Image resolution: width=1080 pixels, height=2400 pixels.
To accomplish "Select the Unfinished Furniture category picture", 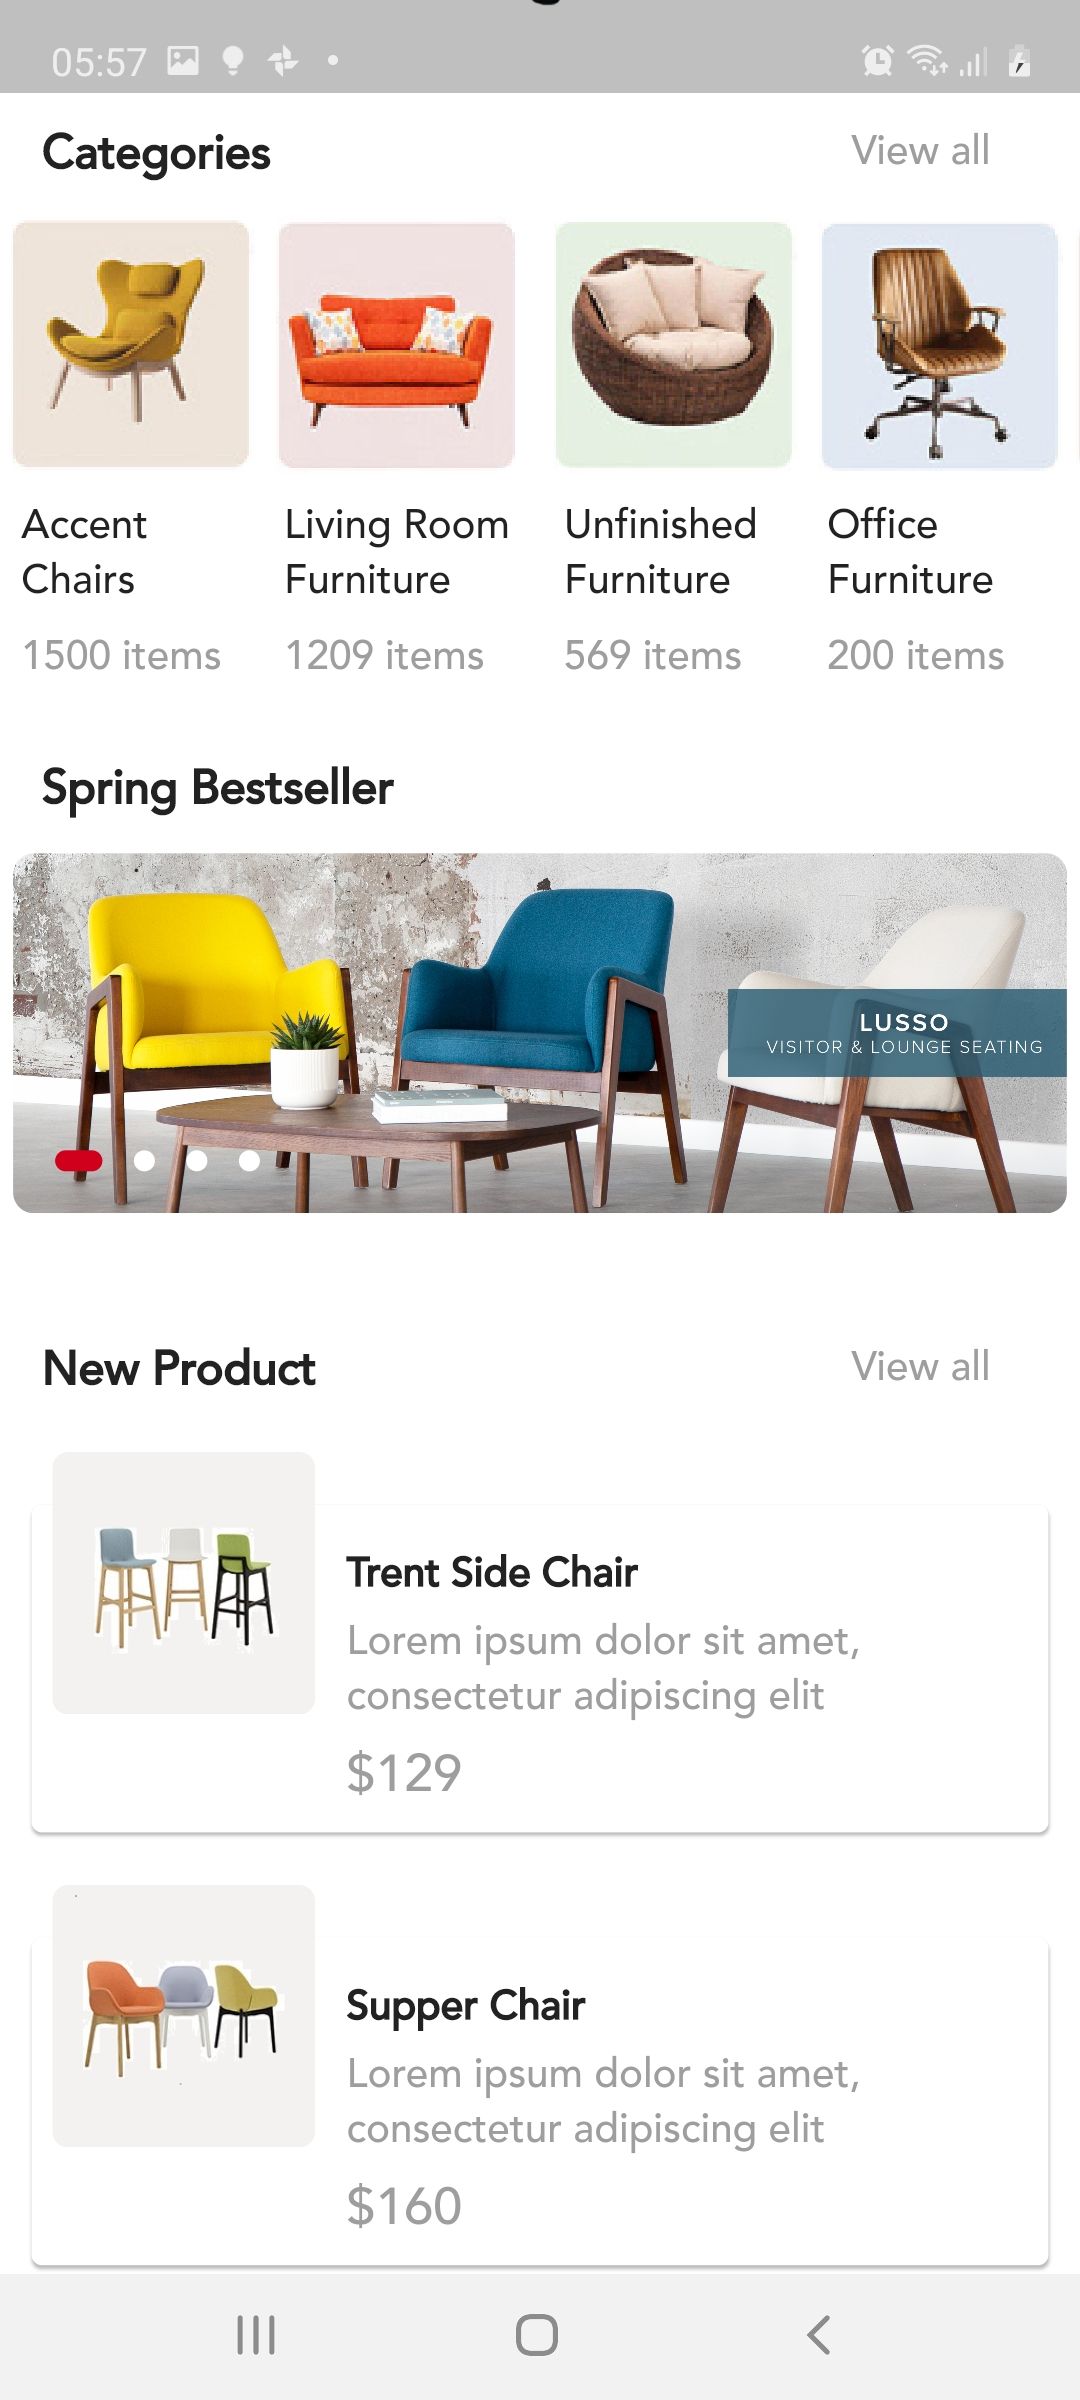I will point(674,344).
